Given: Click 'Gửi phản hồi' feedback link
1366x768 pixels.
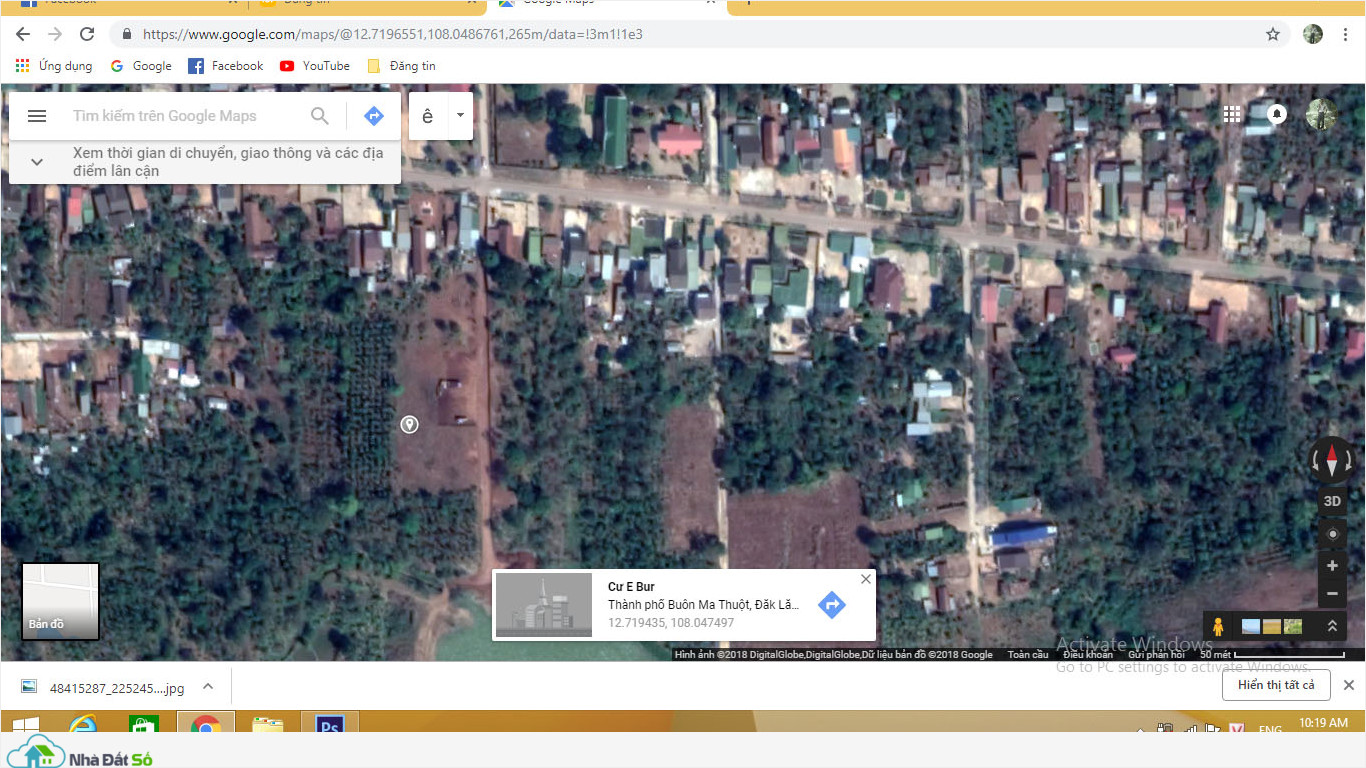Looking at the screenshot, I should click(1156, 655).
